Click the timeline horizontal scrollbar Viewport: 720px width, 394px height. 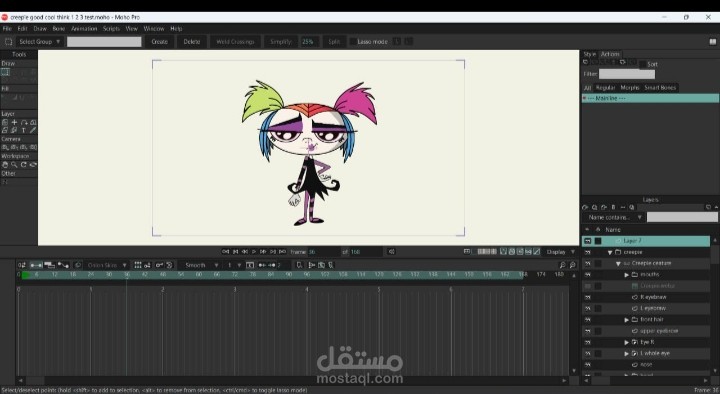click(292, 380)
